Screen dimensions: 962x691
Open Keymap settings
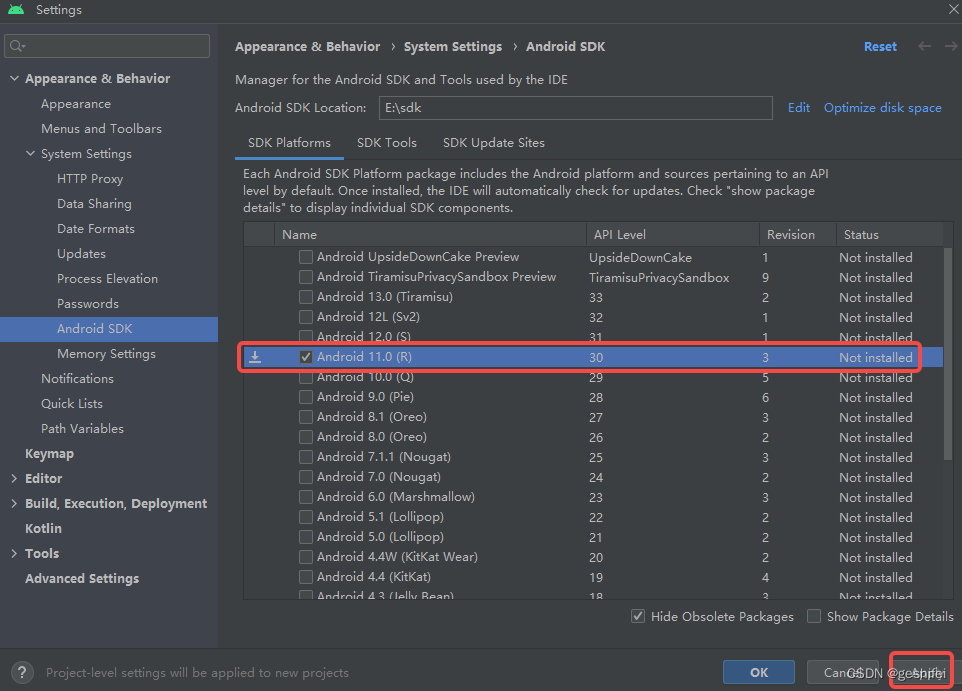pyautogui.click(x=49, y=454)
